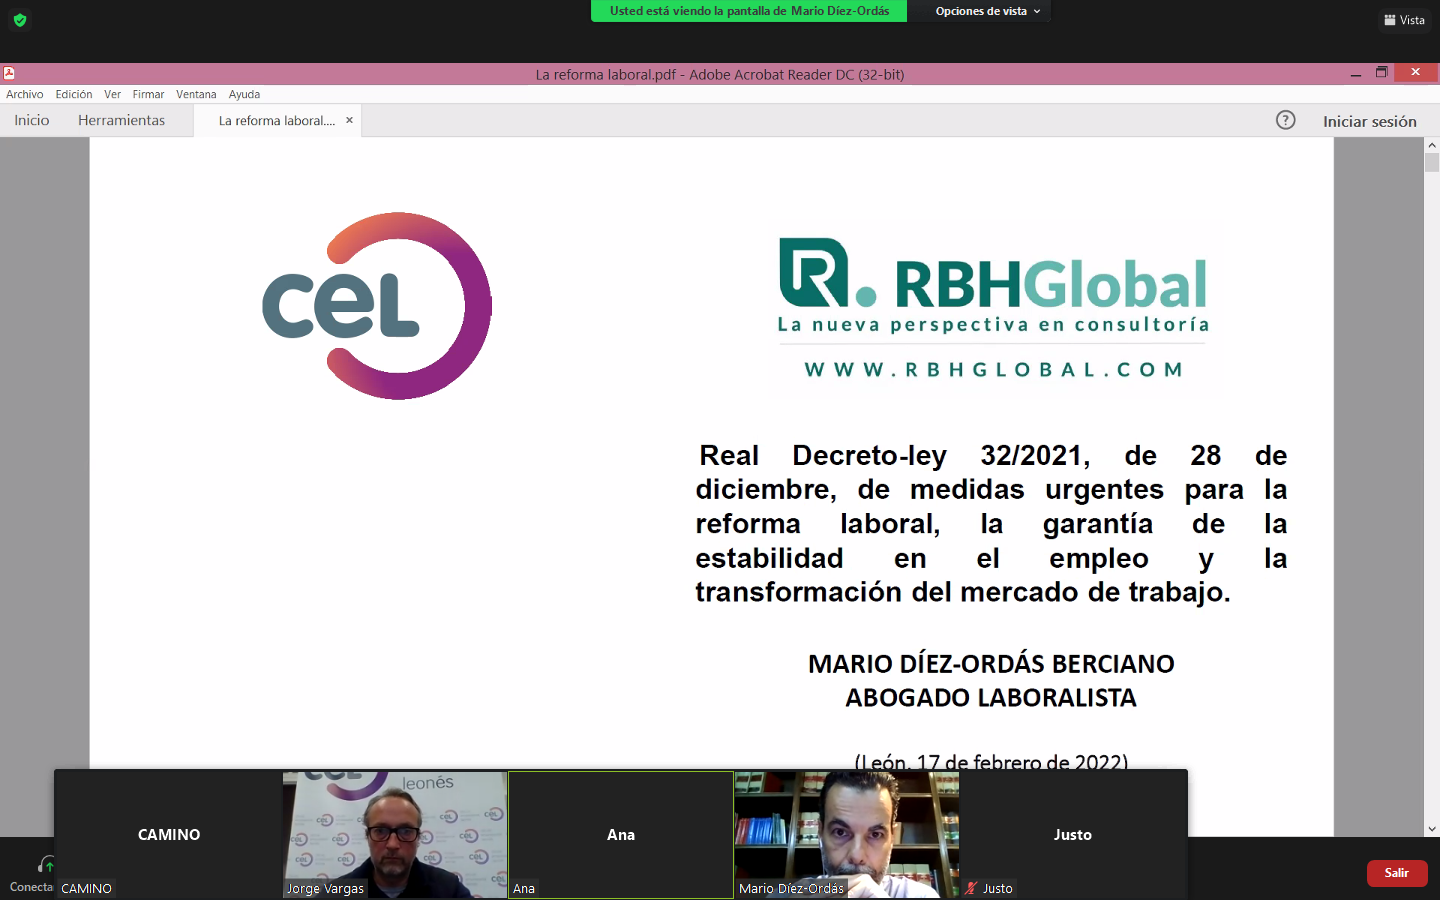Open the Ayuda menu
Image resolution: width=1440 pixels, height=900 pixels.
coord(244,94)
